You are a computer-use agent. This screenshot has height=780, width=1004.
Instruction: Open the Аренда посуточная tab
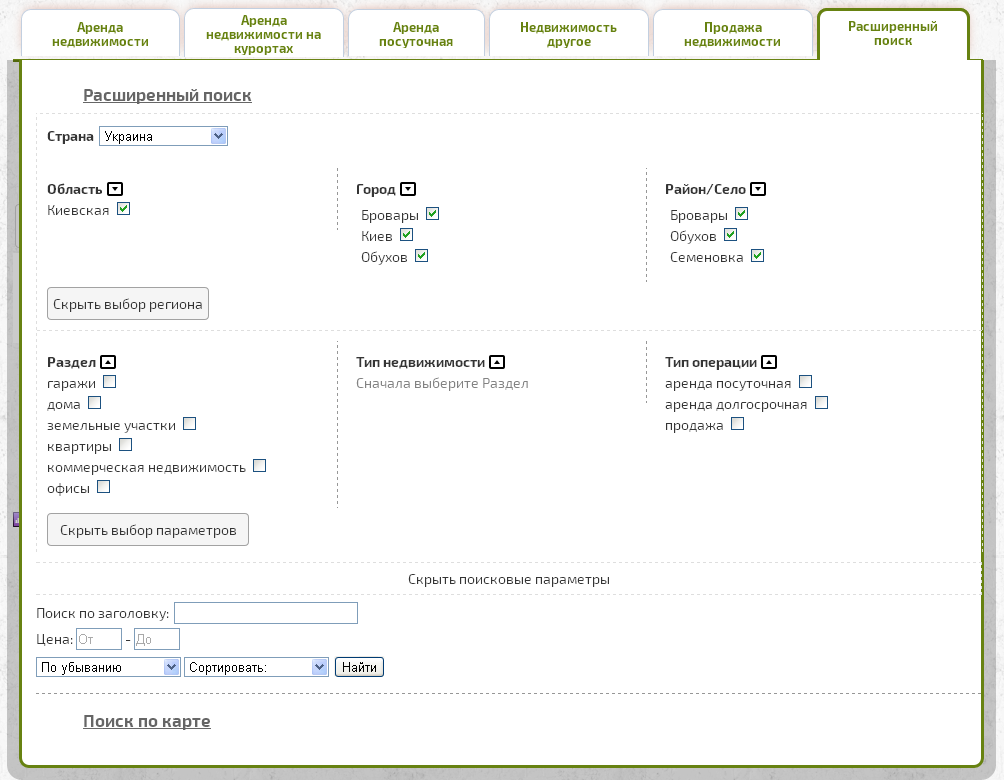click(x=416, y=35)
